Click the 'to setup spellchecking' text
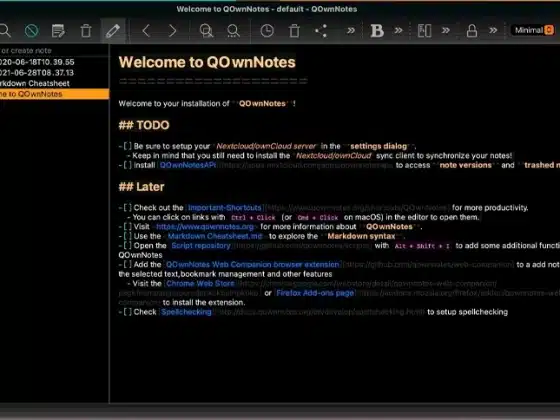 467,312
